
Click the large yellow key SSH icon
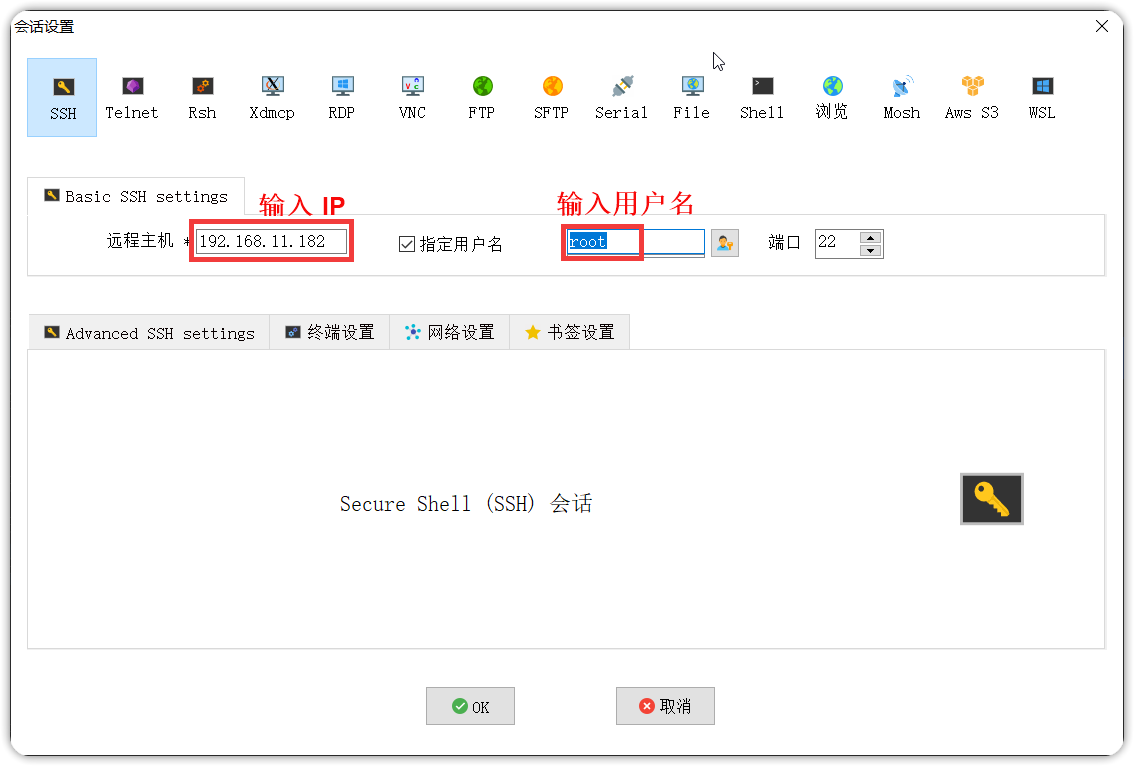(x=992, y=499)
